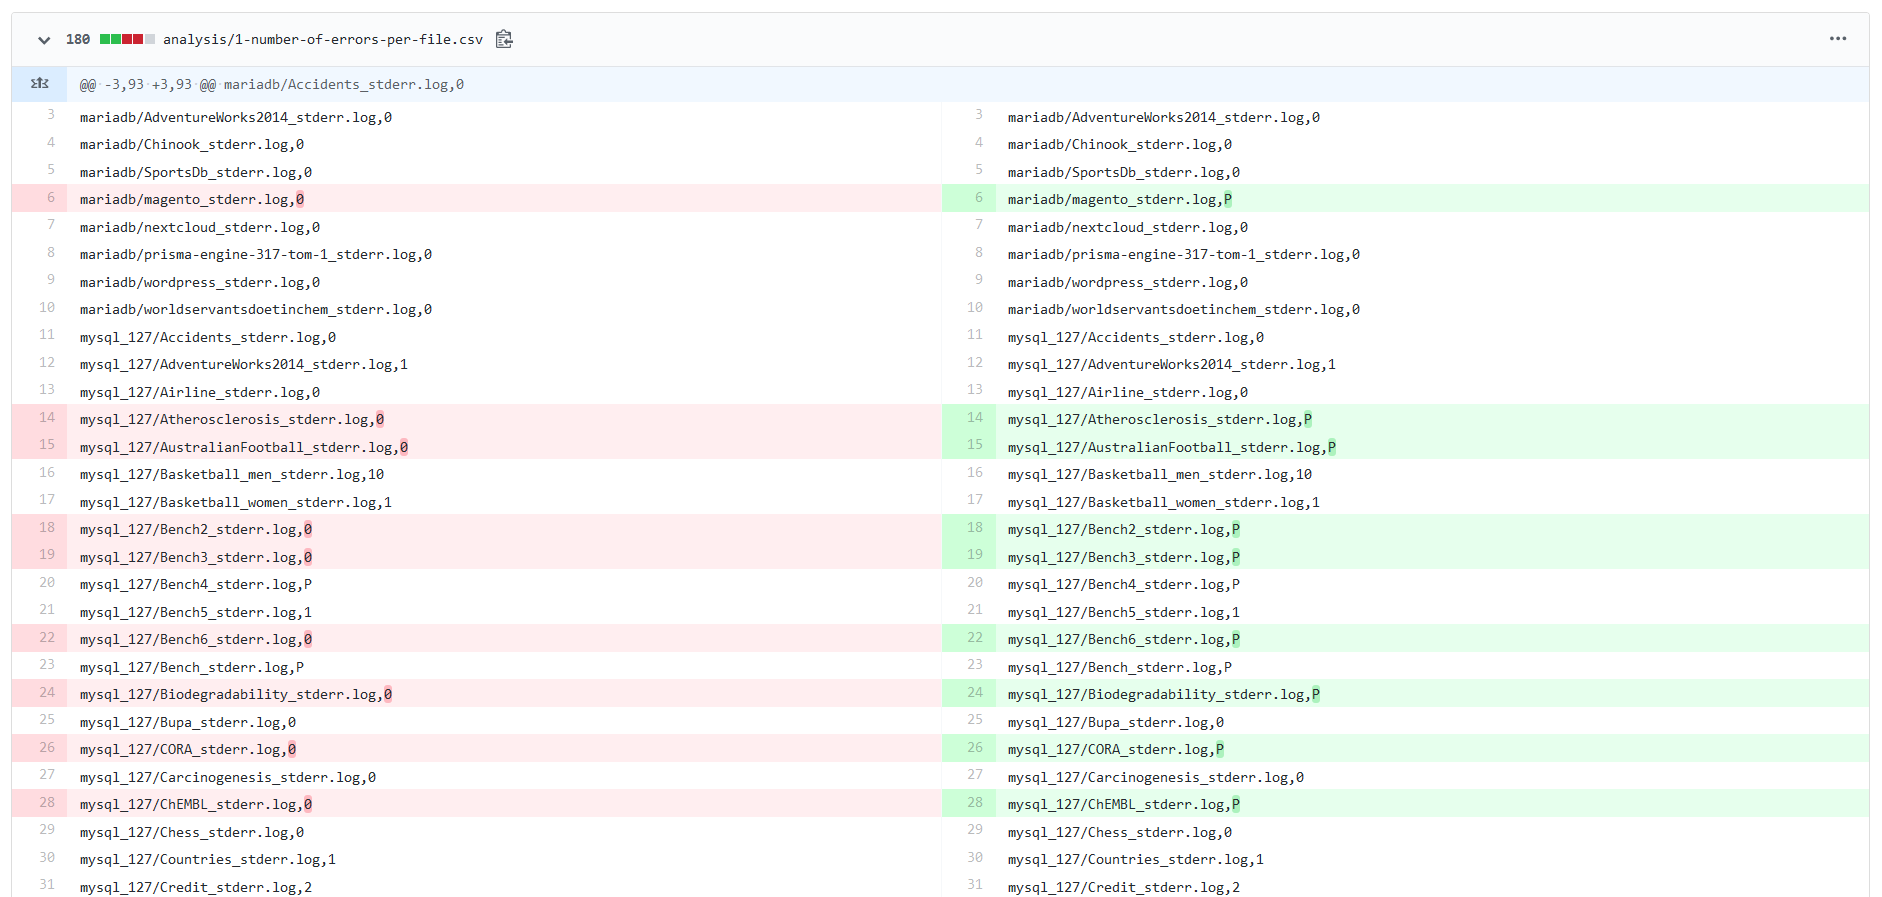The height and width of the screenshot is (897, 1882).
Task: Select left-pane line mysql_127/Countries_stderr.log,1
Action: [208, 860]
